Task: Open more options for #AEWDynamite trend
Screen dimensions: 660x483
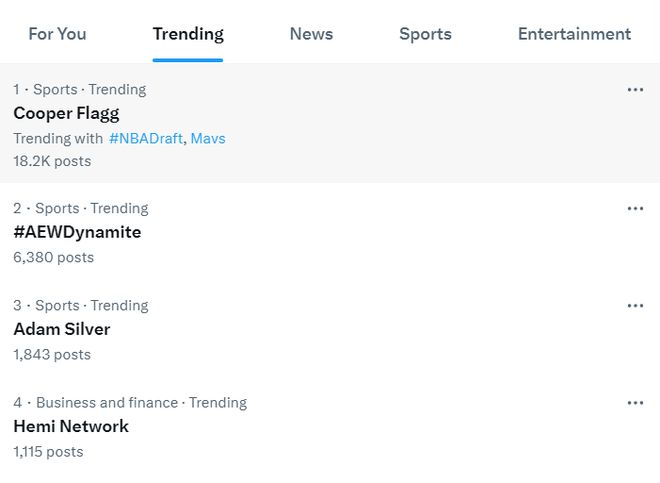Action: (635, 209)
